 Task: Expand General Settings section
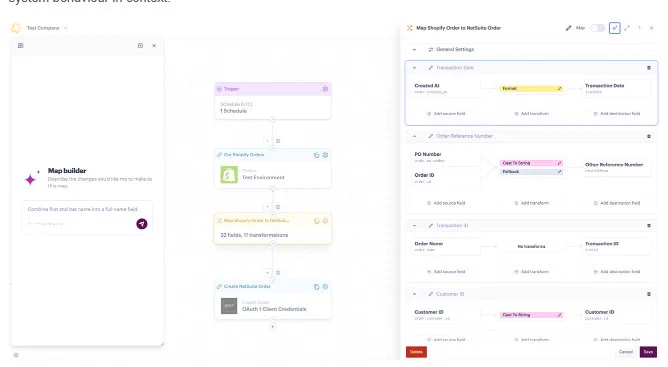click(414, 49)
